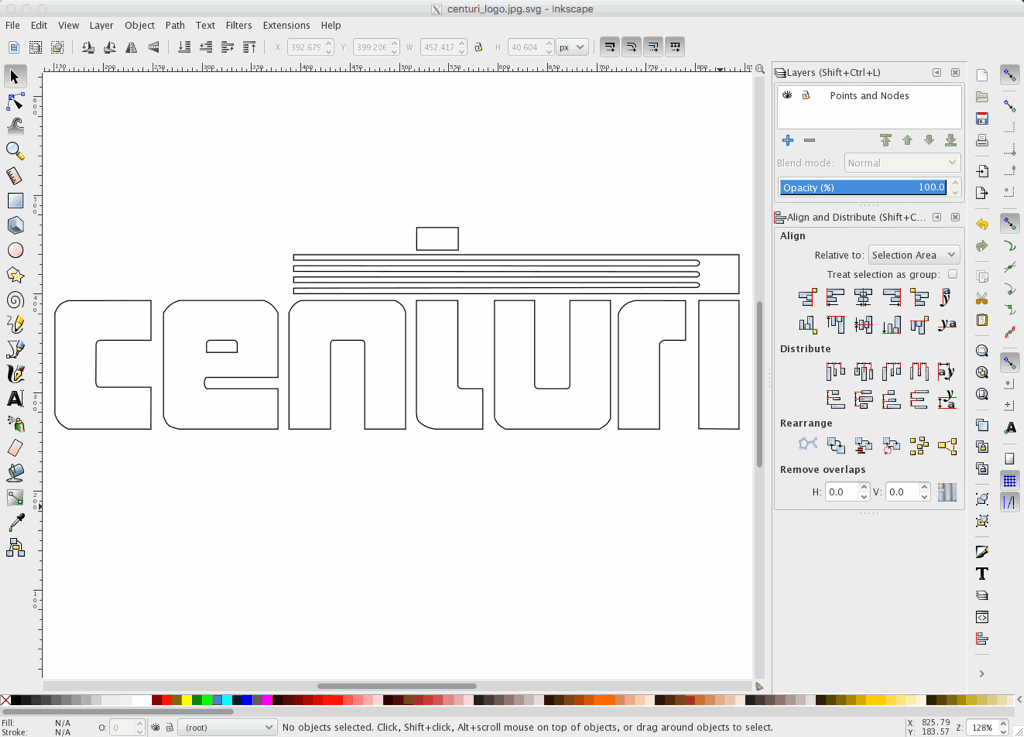The image size is (1024, 737).
Task: Toggle move patterns with objects button
Action: (675, 47)
